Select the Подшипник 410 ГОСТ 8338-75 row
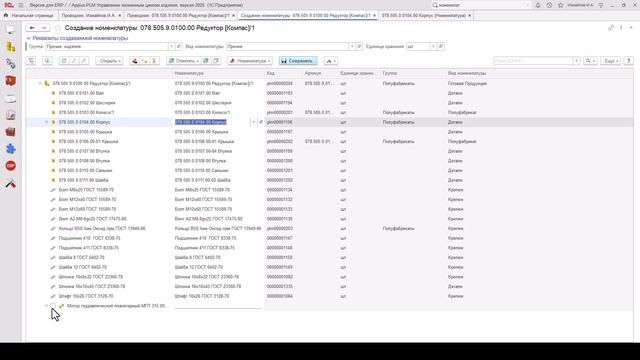The height and width of the screenshot is (360, 640). [89, 238]
